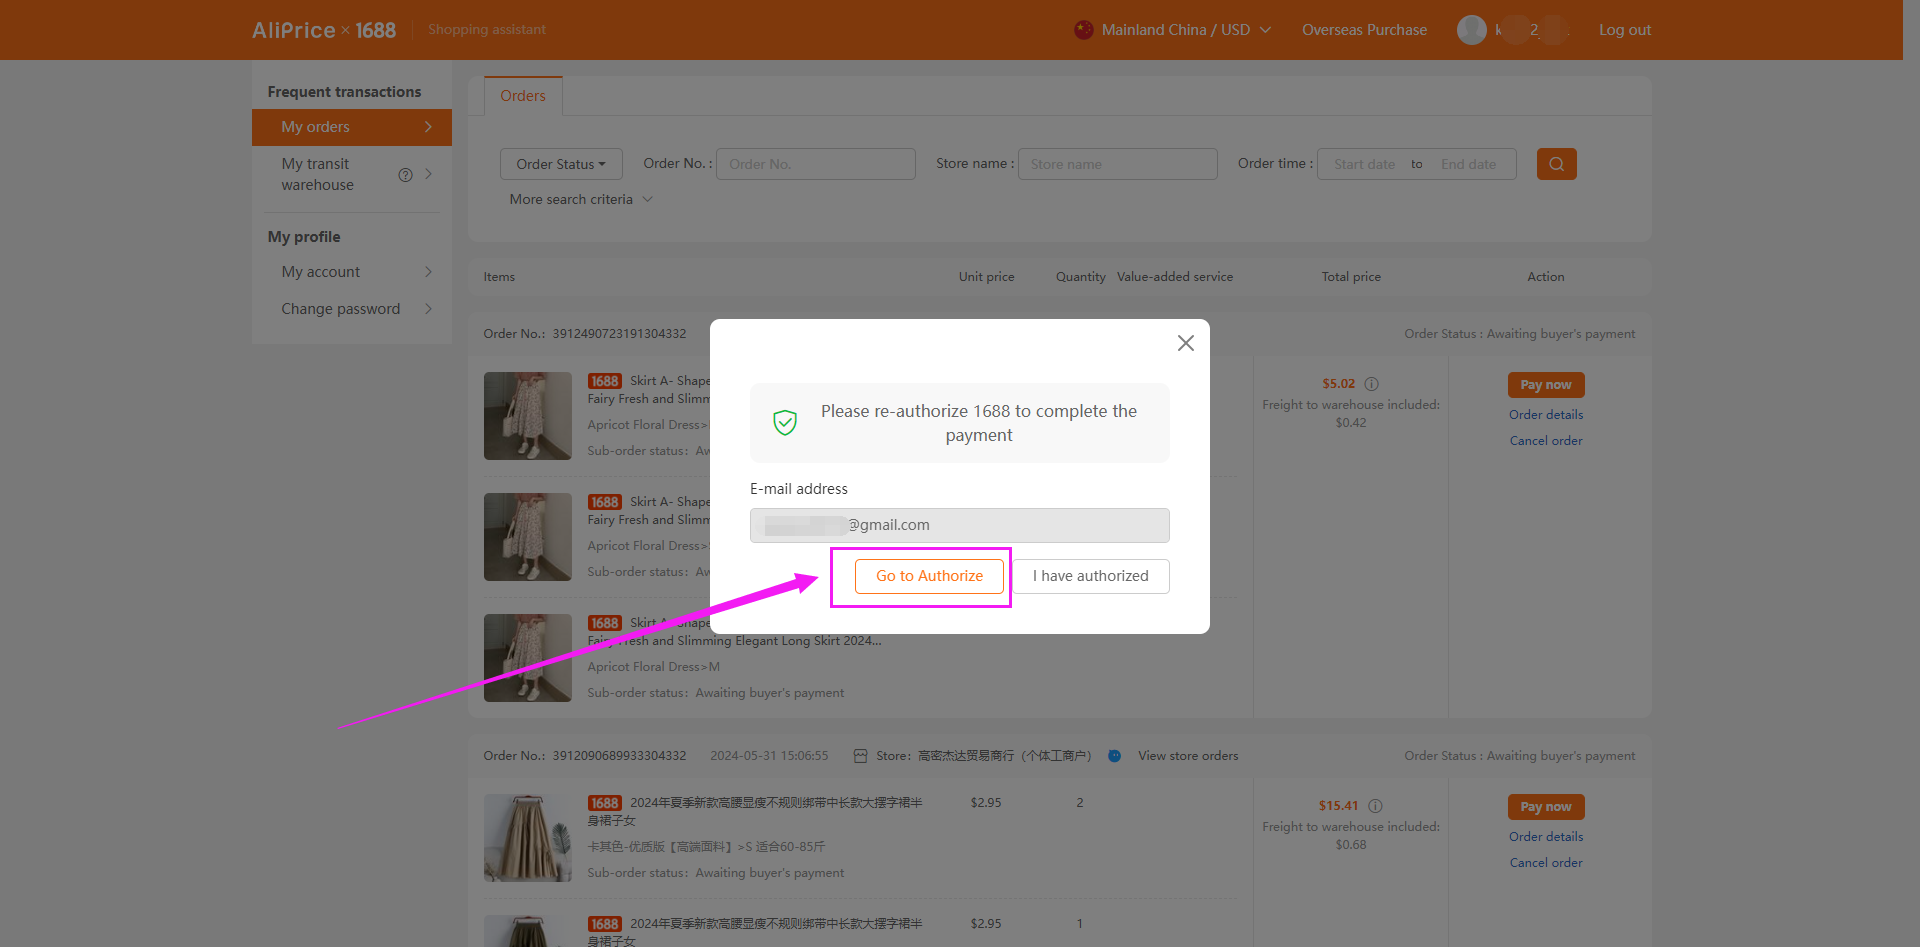This screenshot has width=1920, height=947.
Task: Click the 1688 badge on the khaki skirt item
Action: tap(605, 803)
